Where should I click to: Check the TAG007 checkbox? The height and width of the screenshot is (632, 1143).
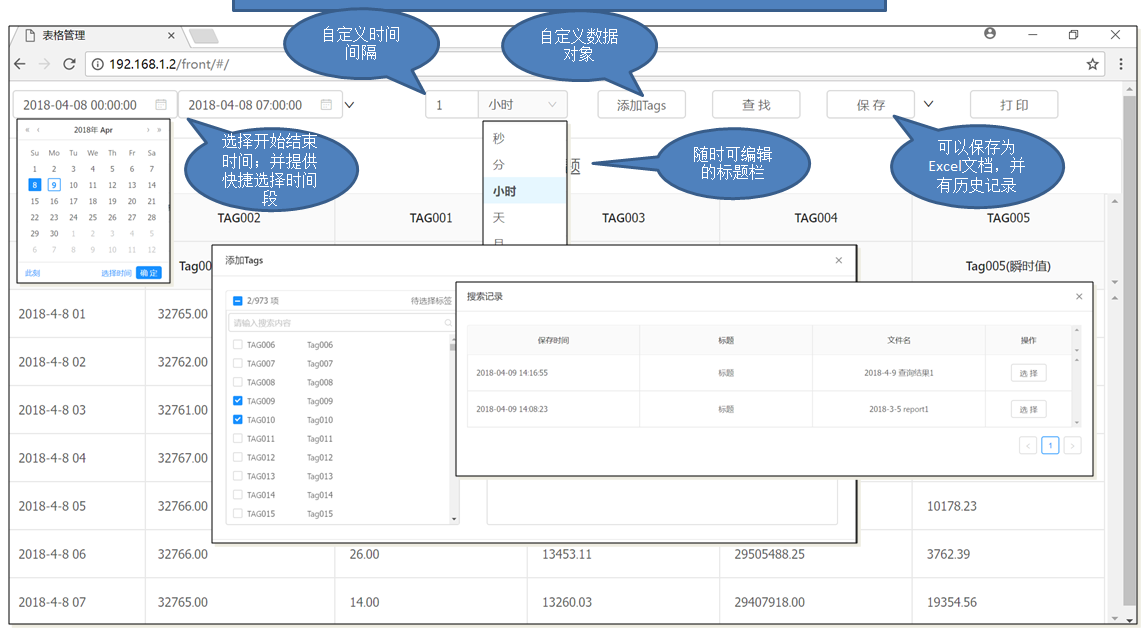[238, 363]
